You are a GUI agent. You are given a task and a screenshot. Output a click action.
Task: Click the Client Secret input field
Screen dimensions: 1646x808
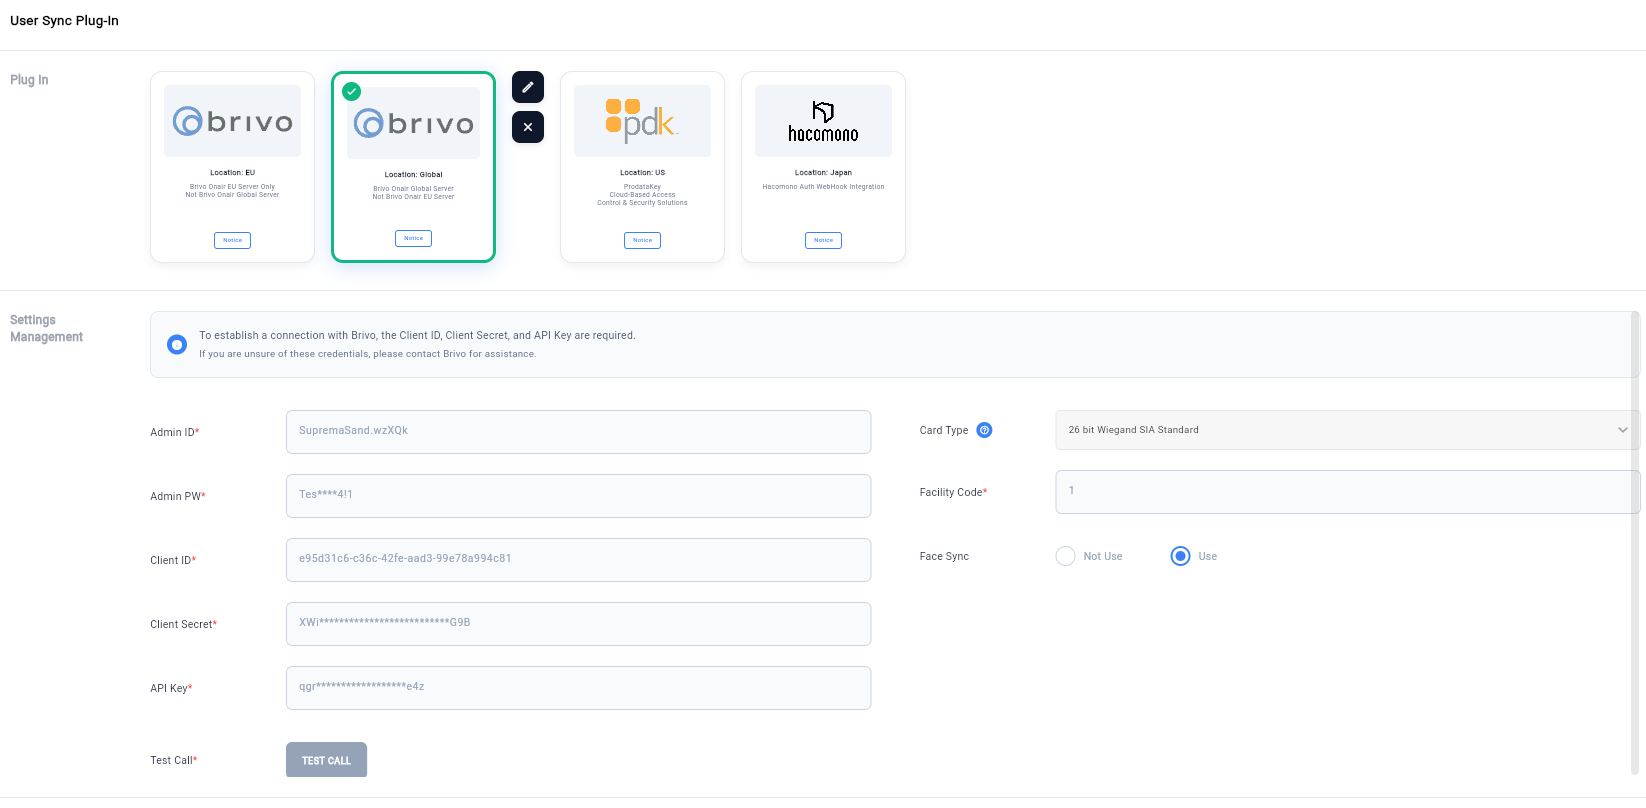pyautogui.click(x=578, y=623)
